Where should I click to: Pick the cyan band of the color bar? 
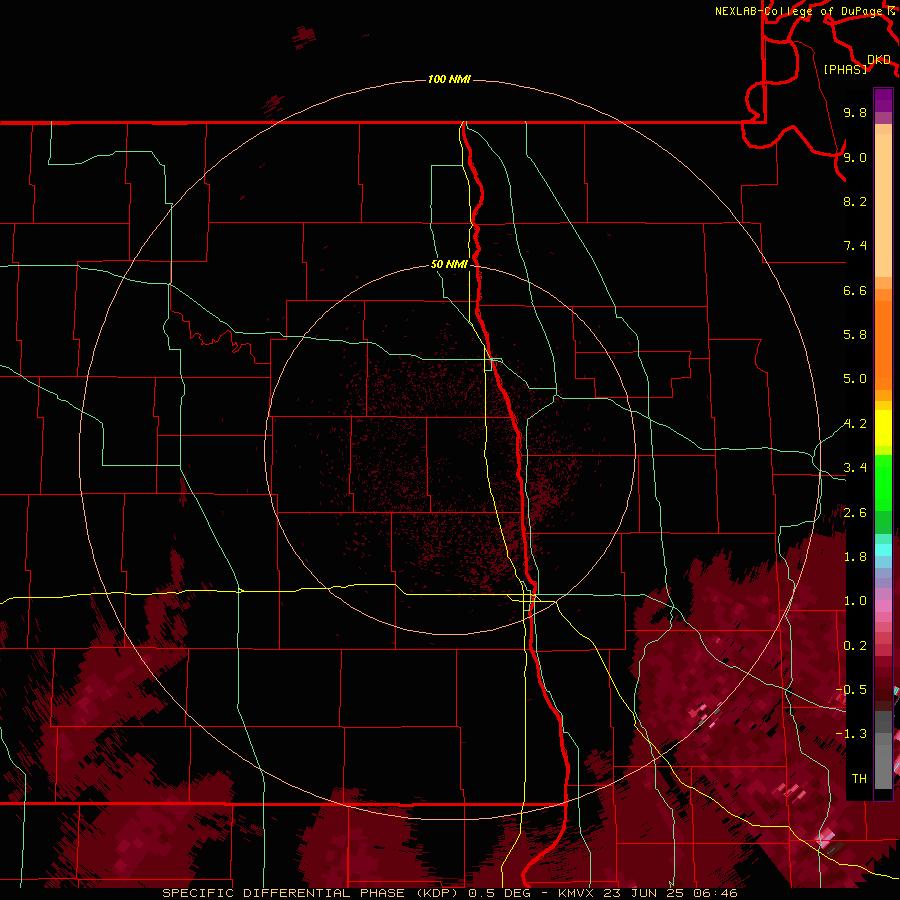tap(883, 550)
